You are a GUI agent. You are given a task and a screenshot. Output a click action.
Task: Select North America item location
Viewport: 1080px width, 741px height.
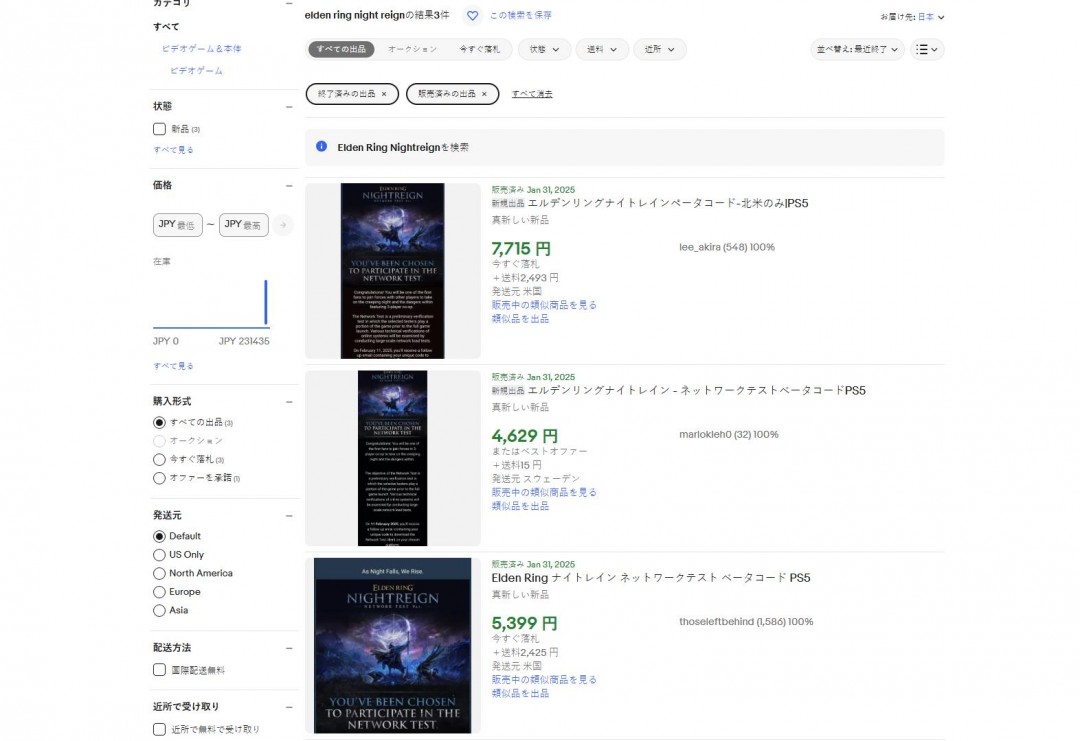click(x=159, y=573)
